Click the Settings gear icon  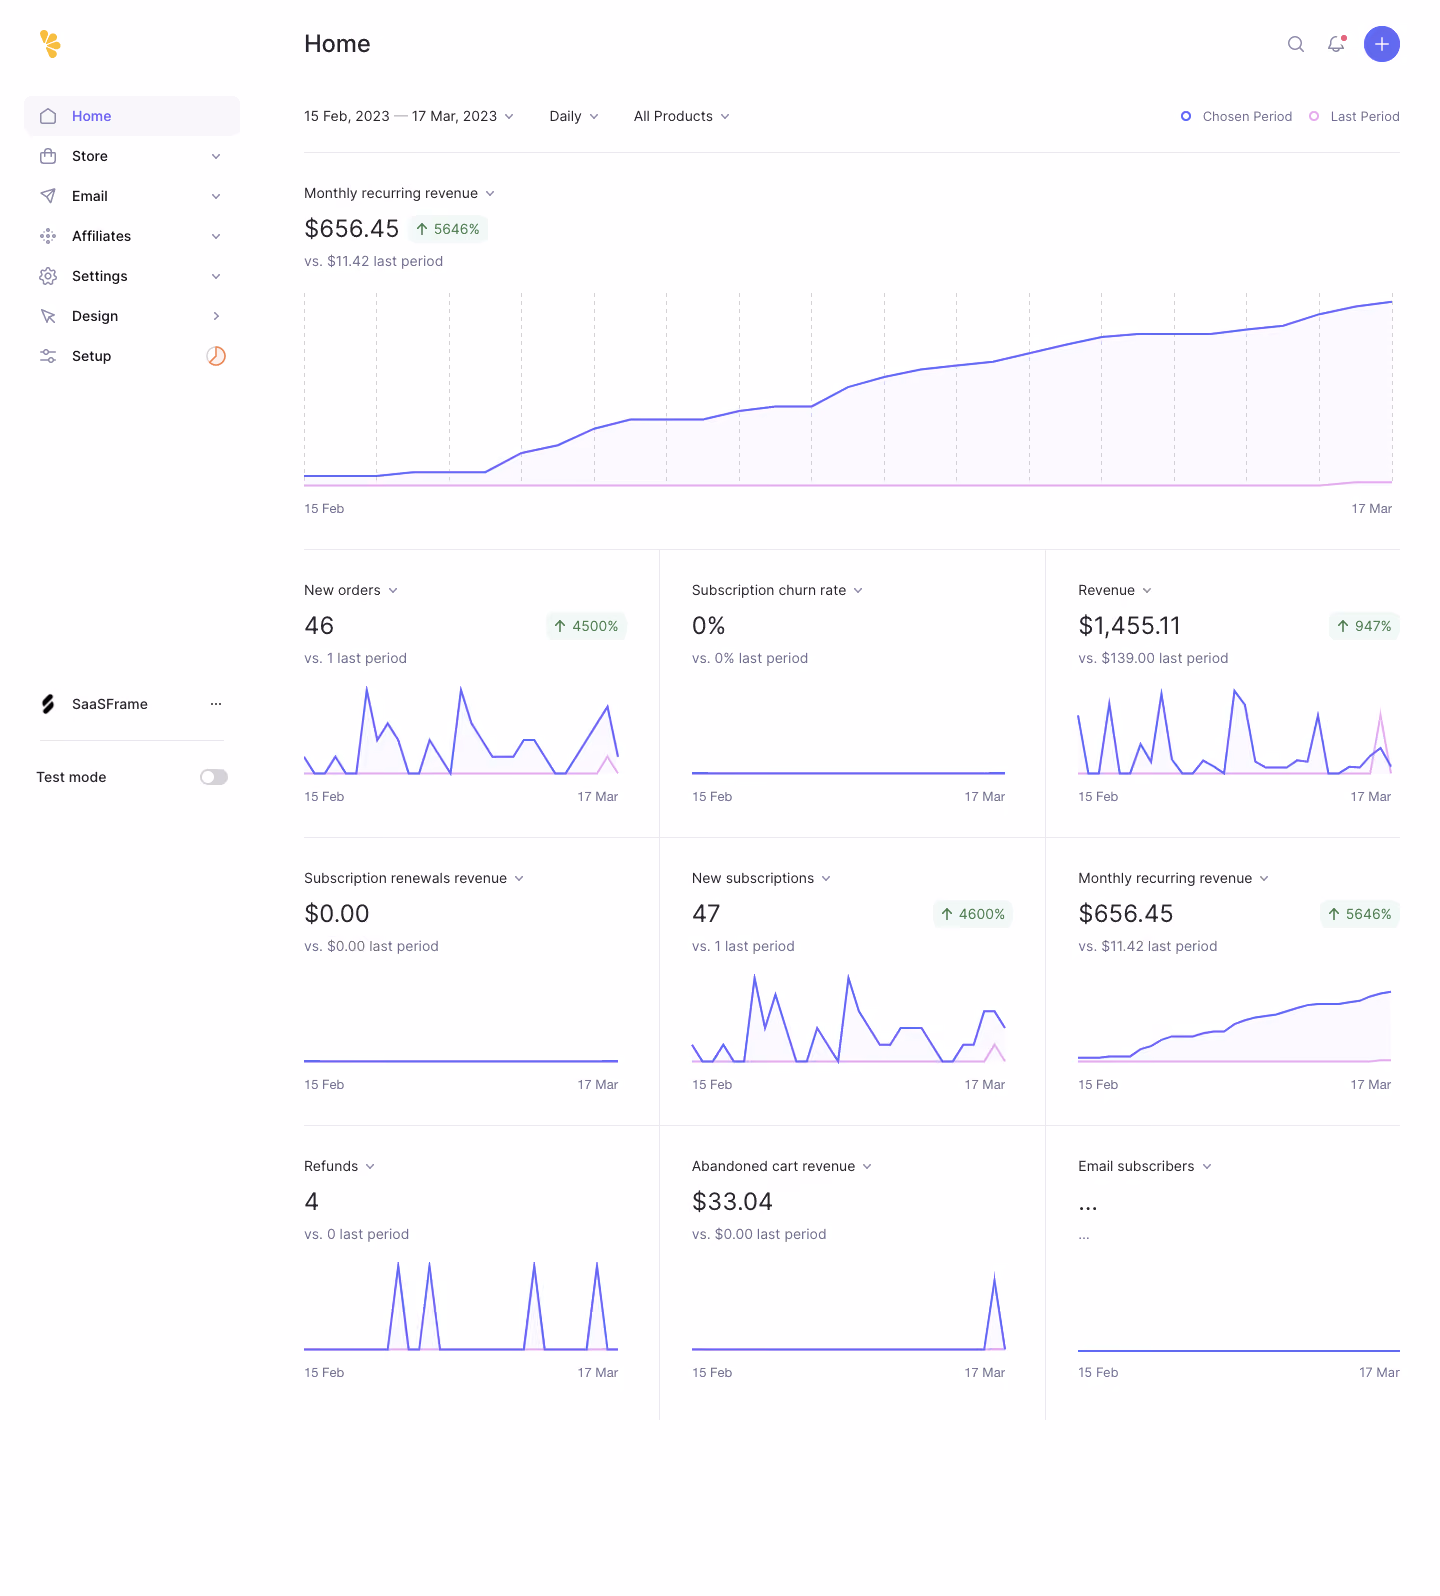pyautogui.click(x=48, y=276)
